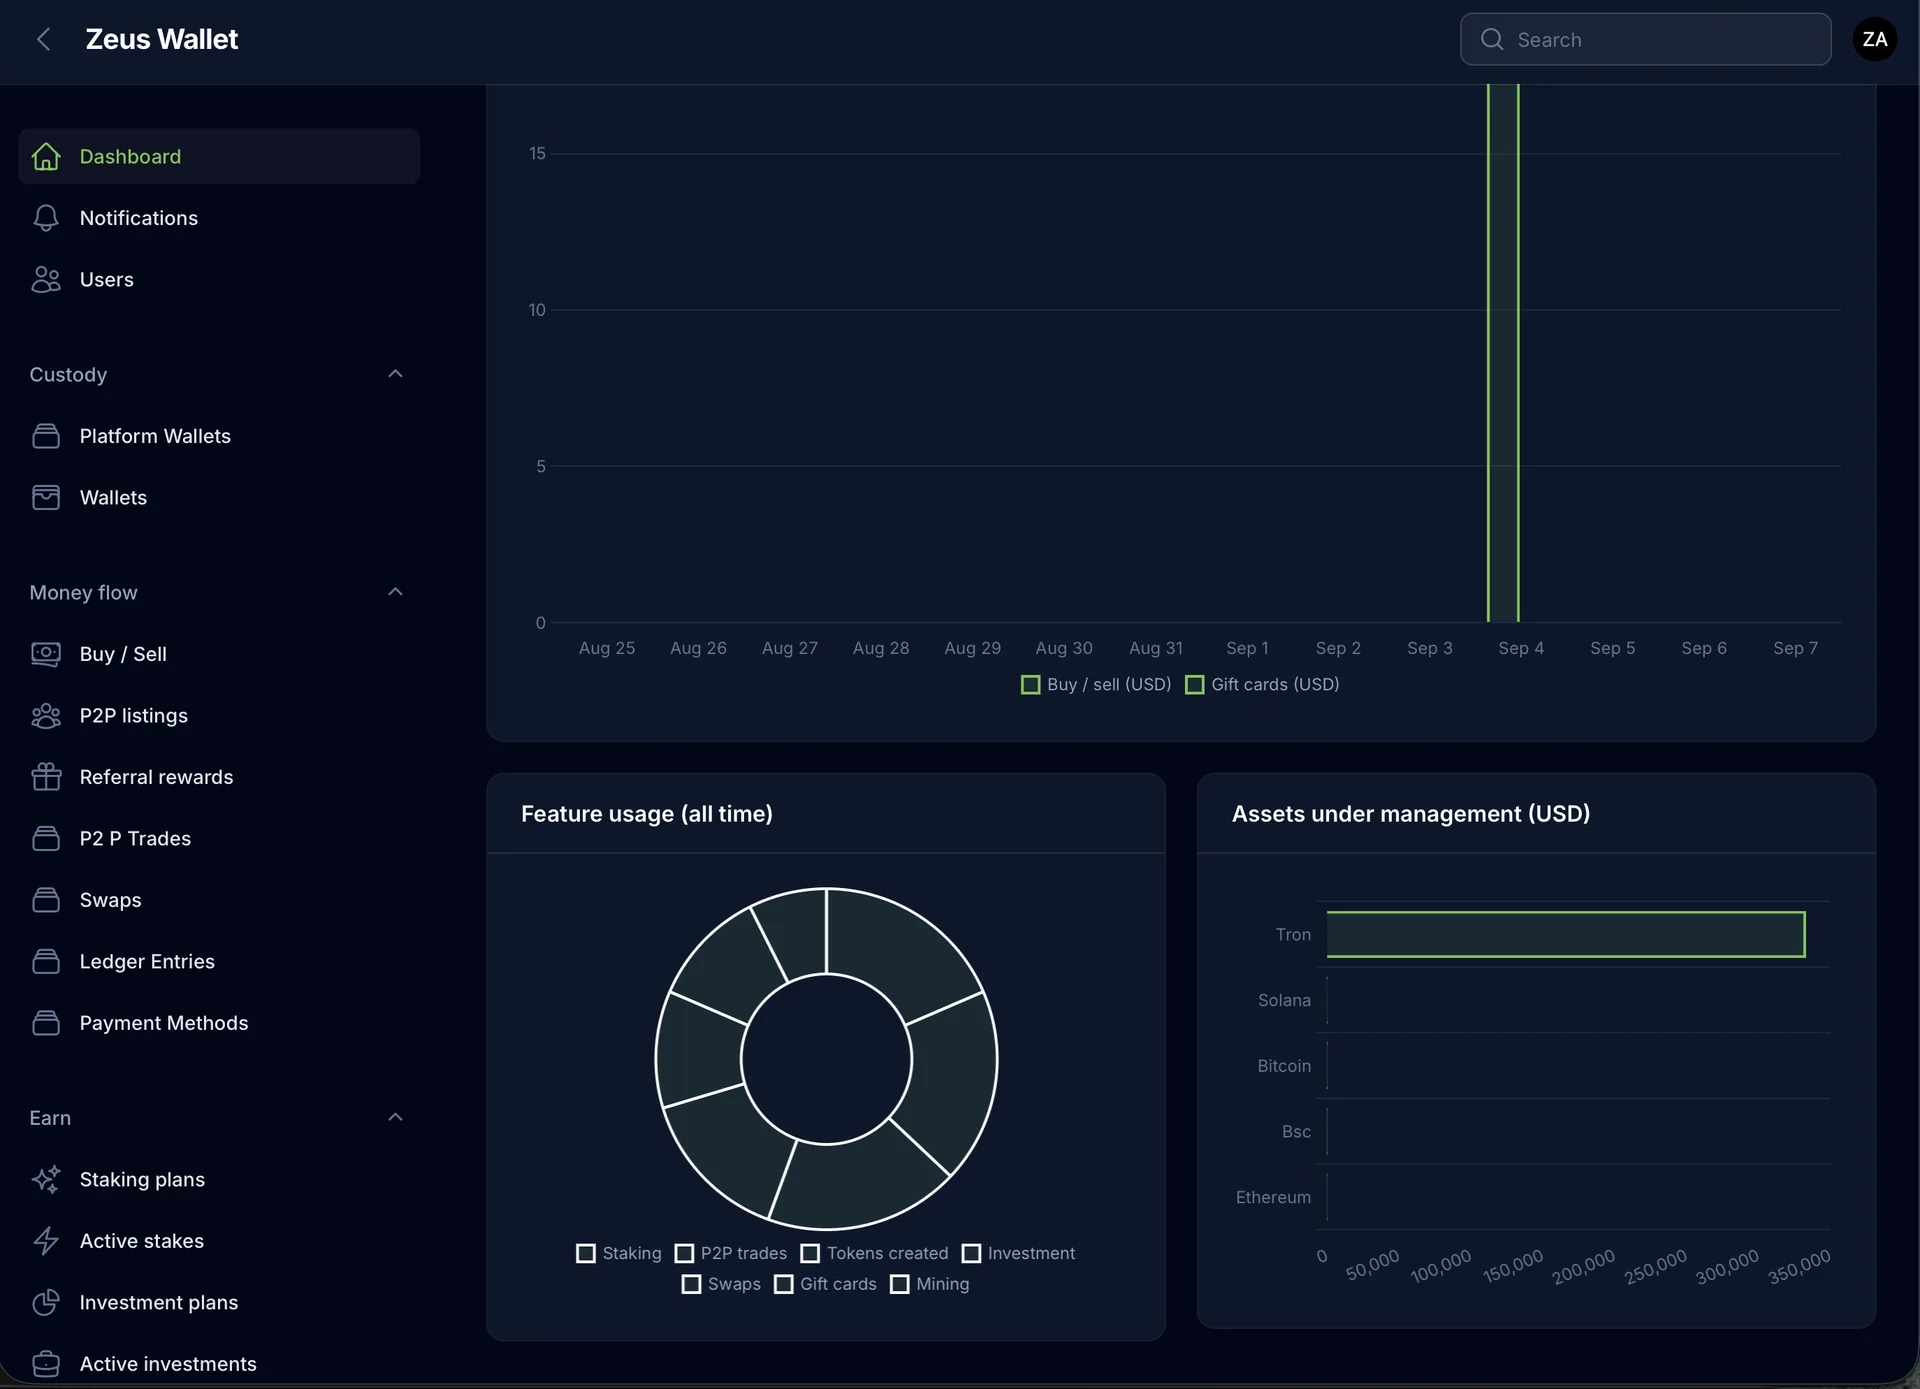This screenshot has height=1389, width=1920.
Task: Click the Platform Wallets icon
Action: pos(46,436)
